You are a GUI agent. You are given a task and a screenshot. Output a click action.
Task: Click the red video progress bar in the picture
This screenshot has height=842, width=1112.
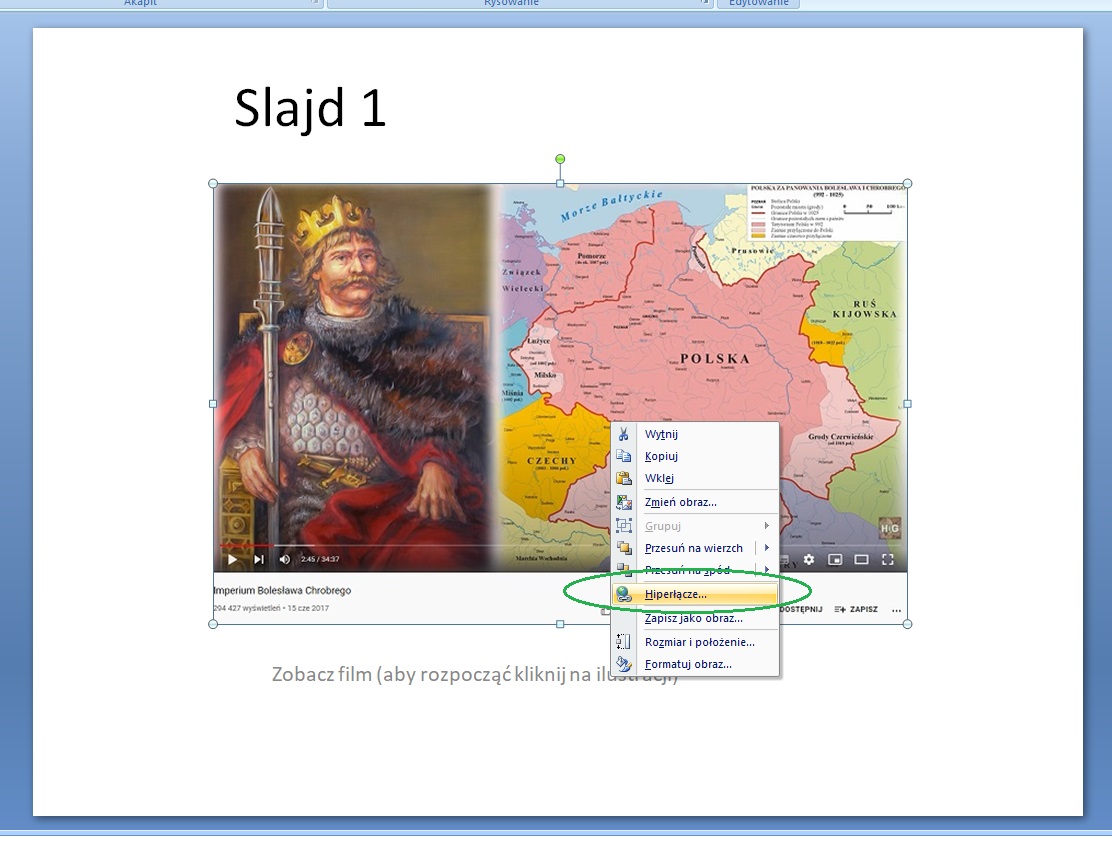click(x=246, y=545)
